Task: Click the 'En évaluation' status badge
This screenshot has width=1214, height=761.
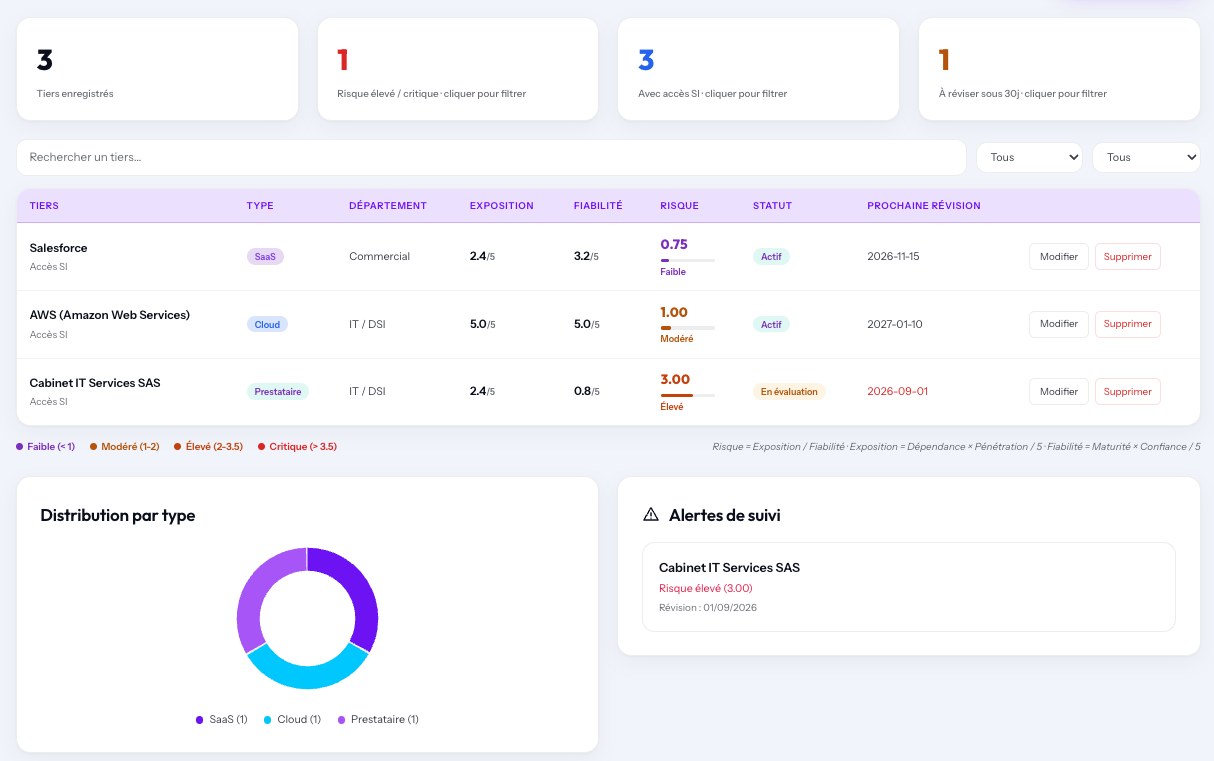Action: (789, 392)
